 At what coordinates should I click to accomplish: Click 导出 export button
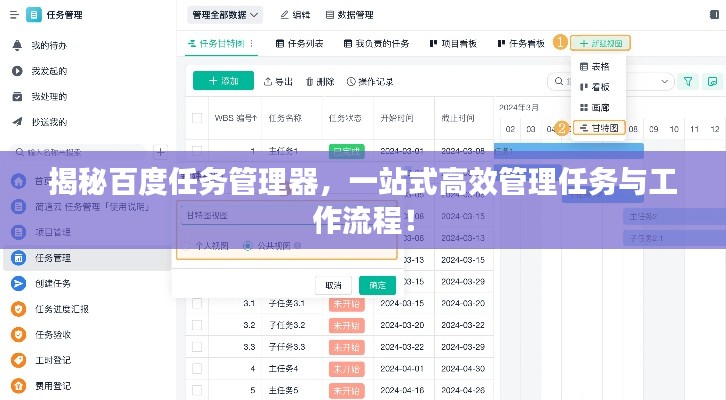(x=278, y=81)
